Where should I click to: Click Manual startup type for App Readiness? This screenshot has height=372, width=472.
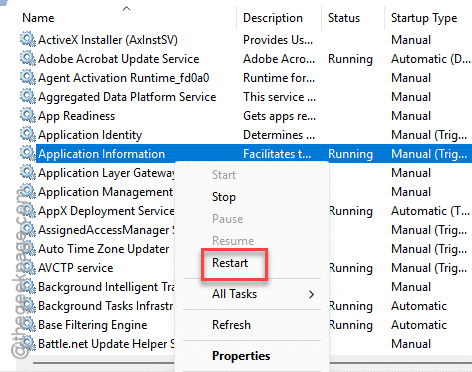coord(411,116)
